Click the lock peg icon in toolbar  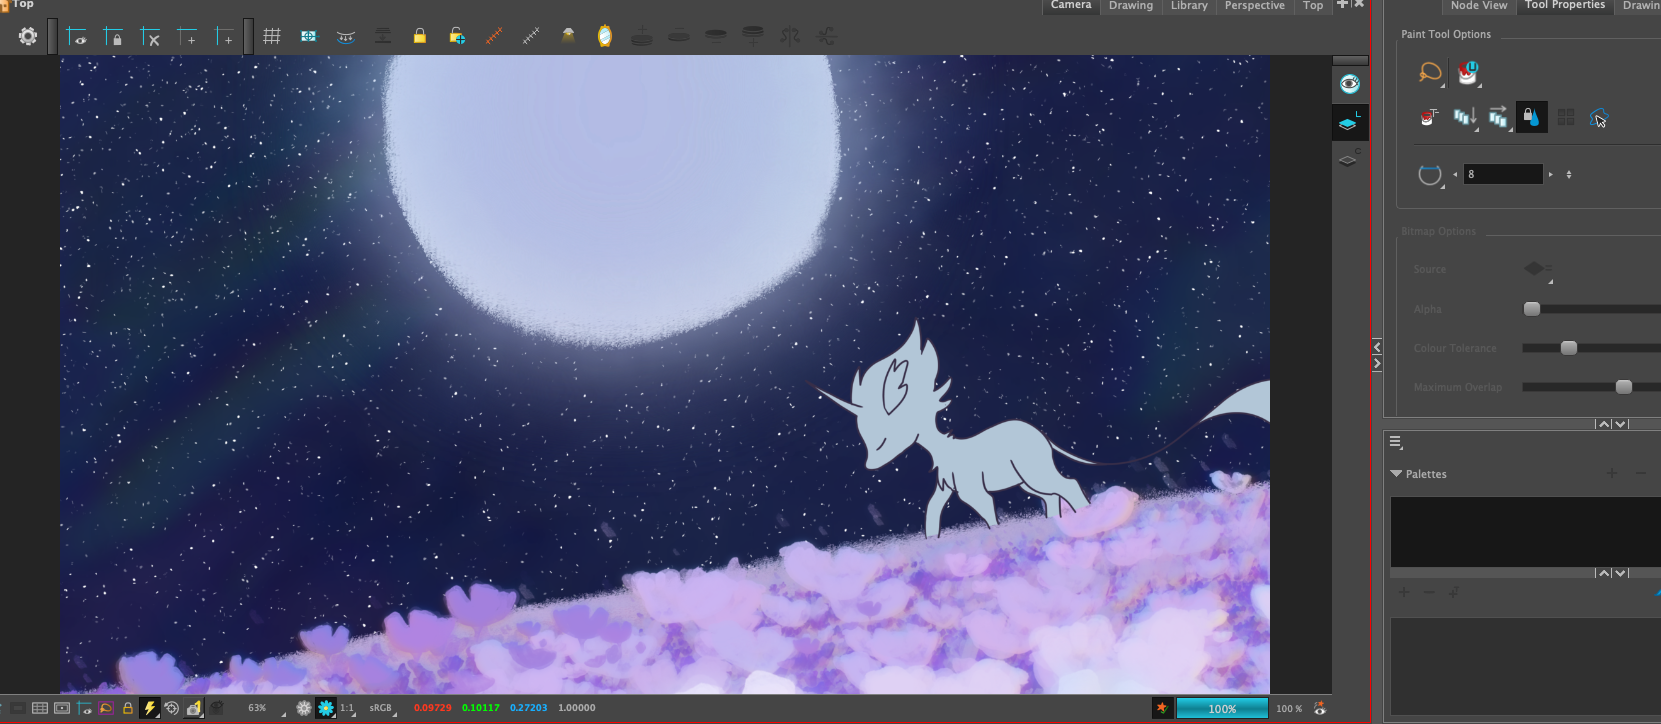tap(113, 37)
